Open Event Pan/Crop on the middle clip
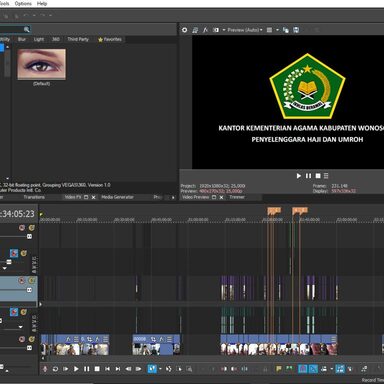Viewport: 384px width, 384px height. [153, 339]
